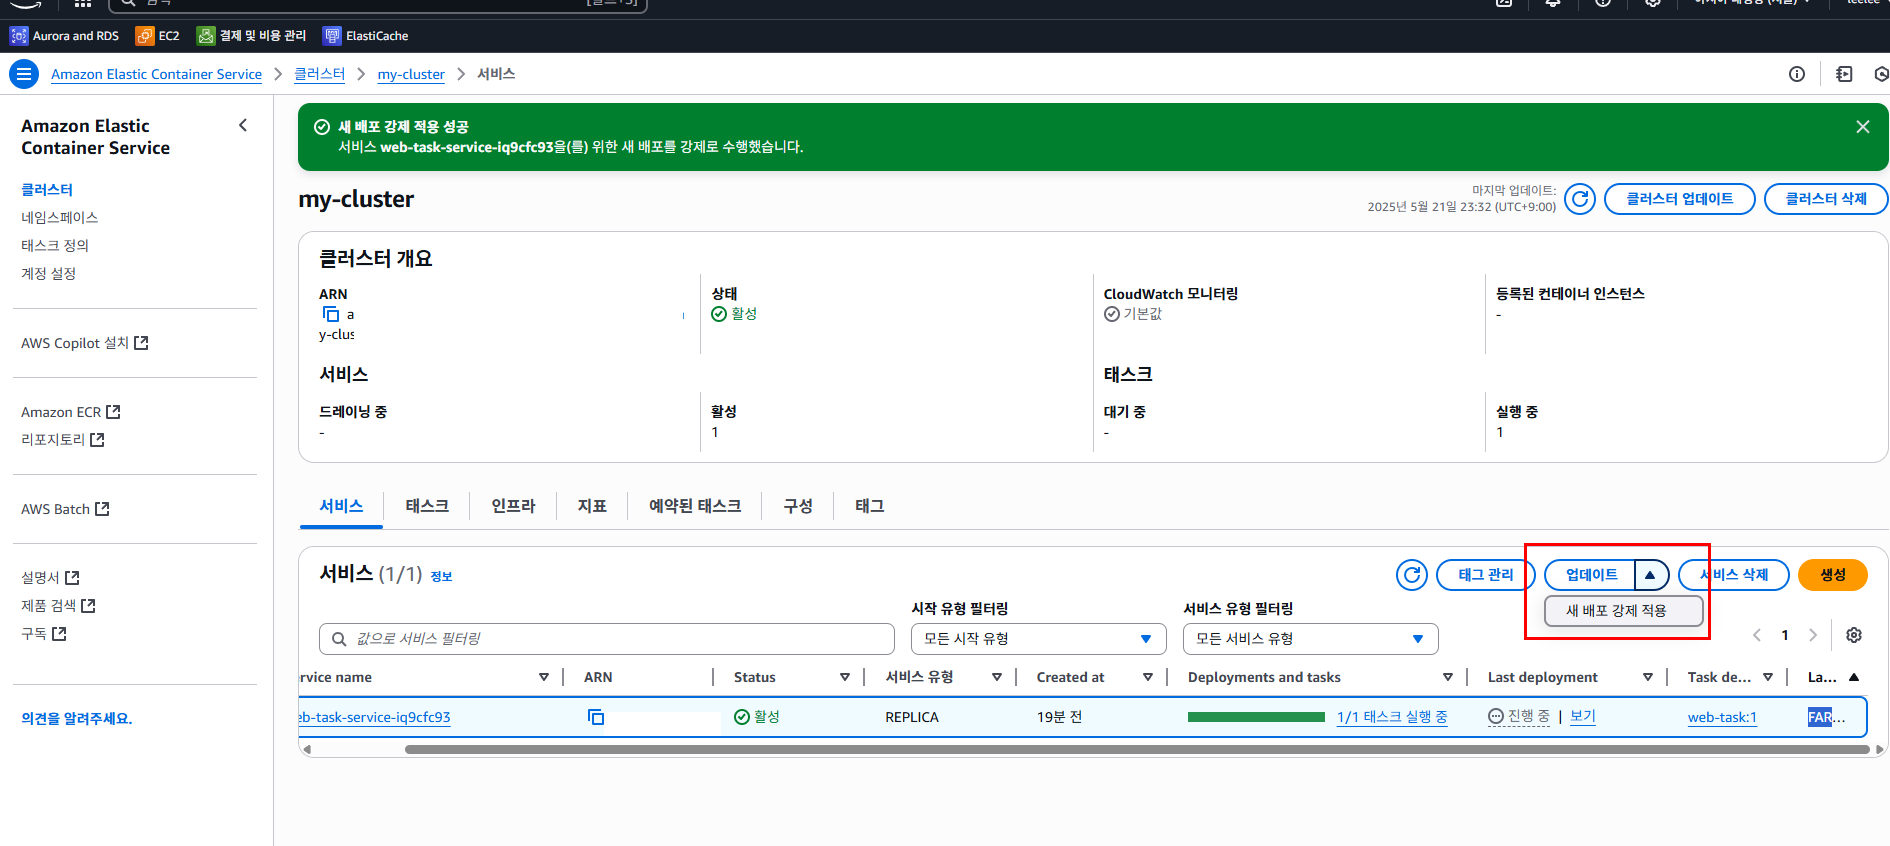The image size is (1890, 846).
Task: Open web-task-service-iq9cfc93 service link
Action: pyautogui.click(x=375, y=718)
